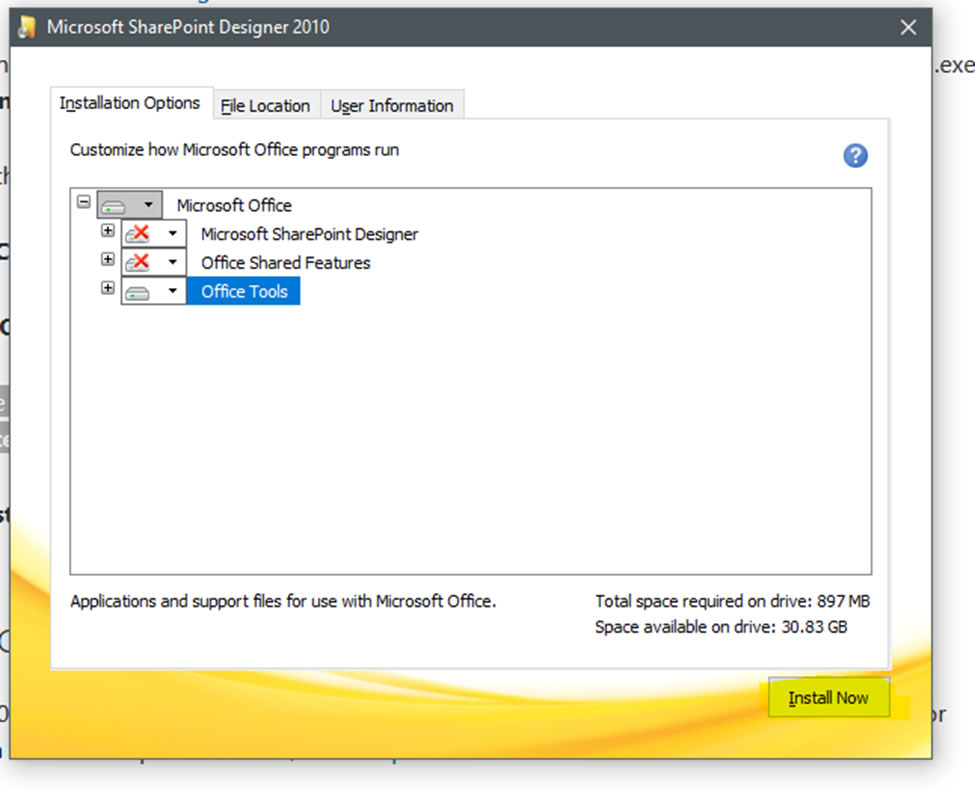The height and width of the screenshot is (811, 975).
Task: Select the Installation Options tab
Action: (x=130, y=102)
